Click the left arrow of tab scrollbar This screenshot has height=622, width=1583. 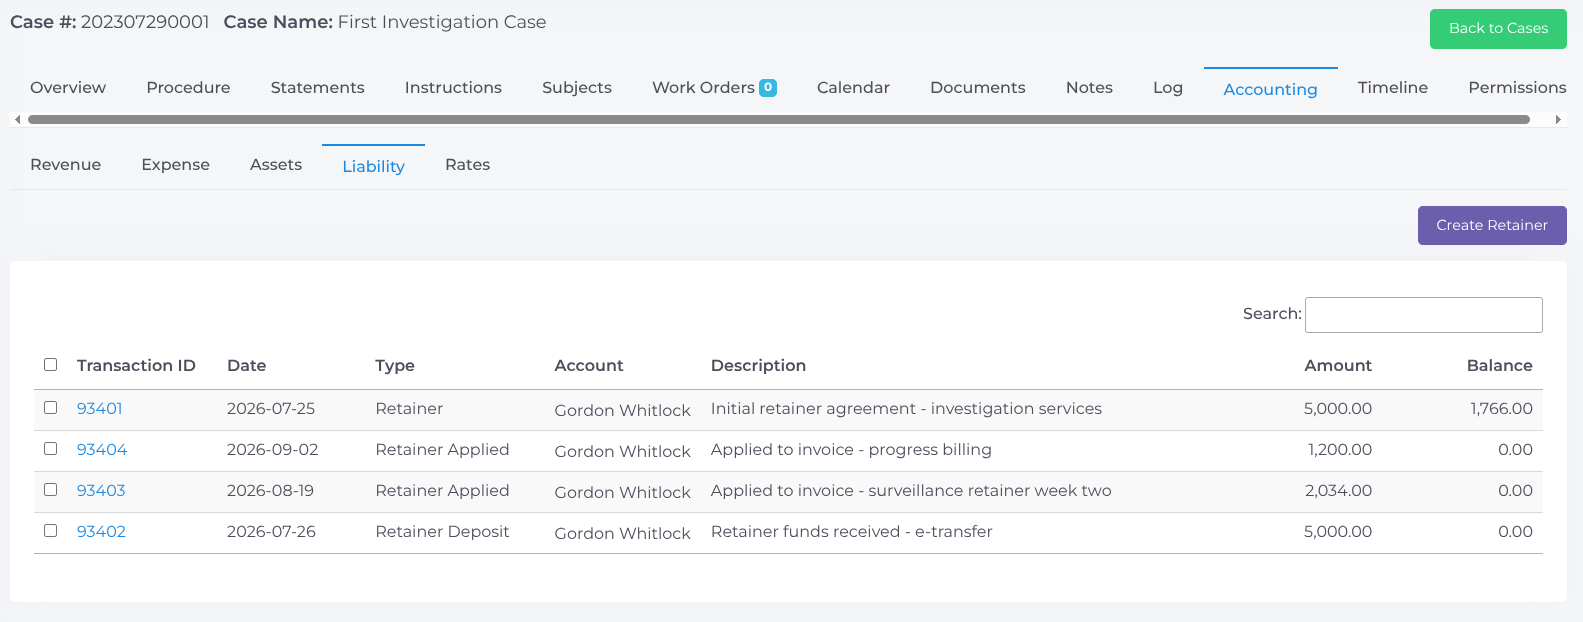[17, 119]
